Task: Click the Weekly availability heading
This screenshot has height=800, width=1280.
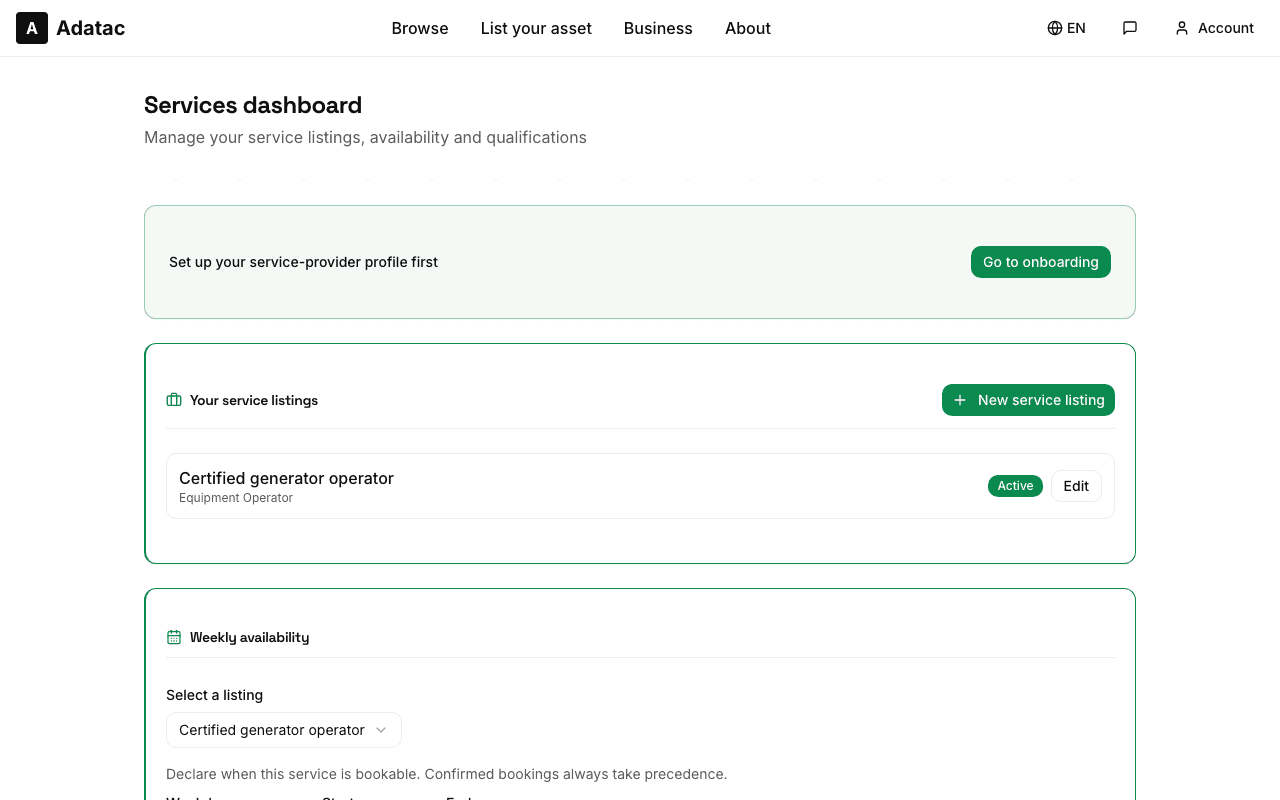Action: (x=249, y=637)
